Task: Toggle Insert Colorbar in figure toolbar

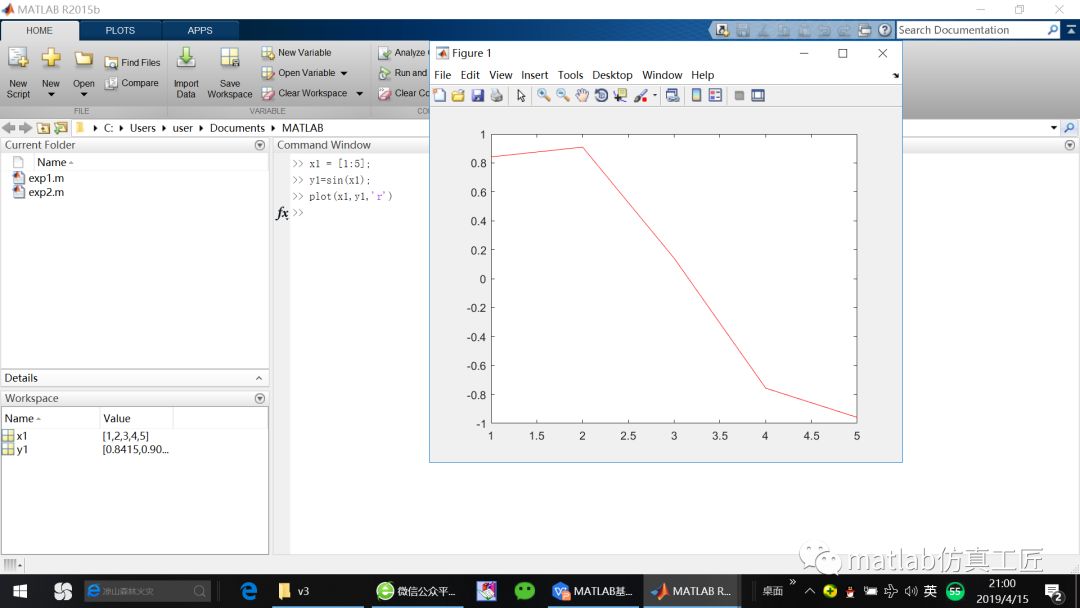Action: click(696, 96)
